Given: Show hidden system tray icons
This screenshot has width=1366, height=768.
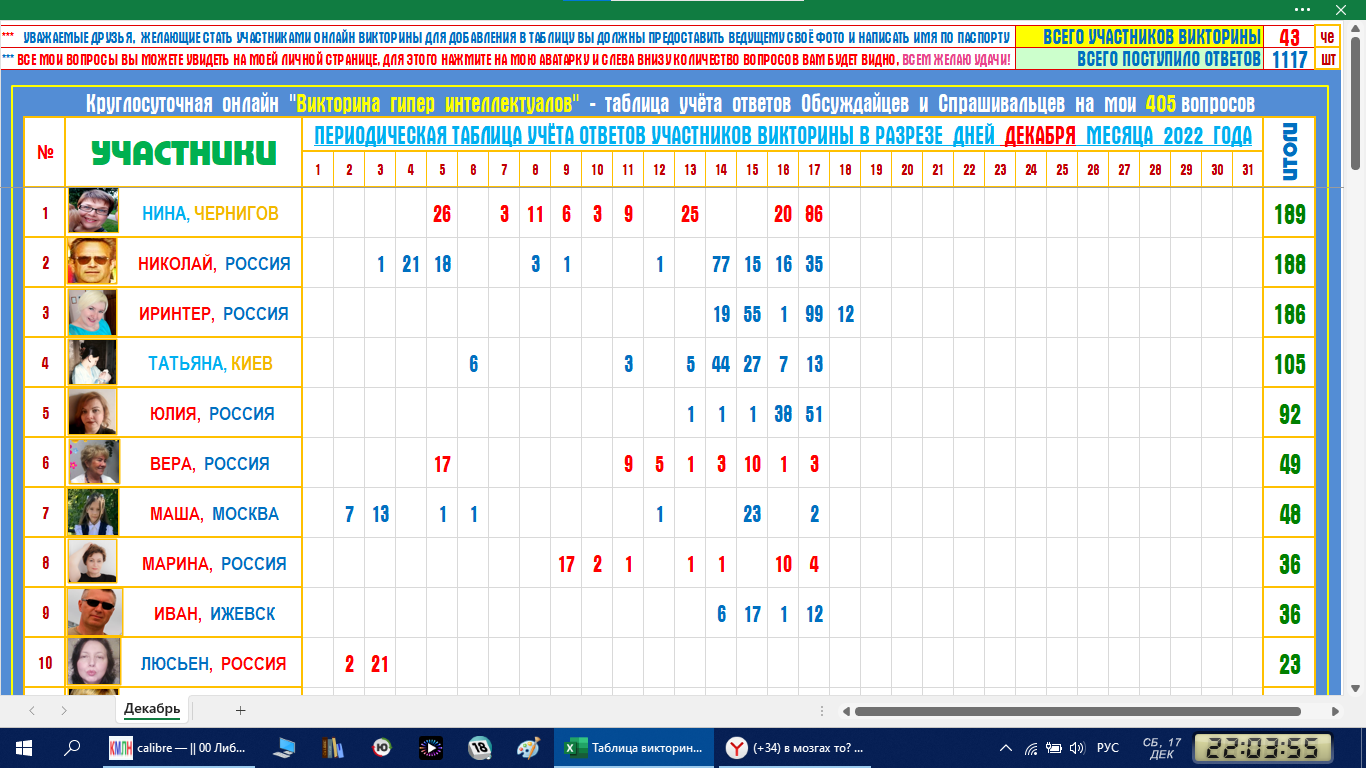Looking at the screenshot, I should [1004, 747].
